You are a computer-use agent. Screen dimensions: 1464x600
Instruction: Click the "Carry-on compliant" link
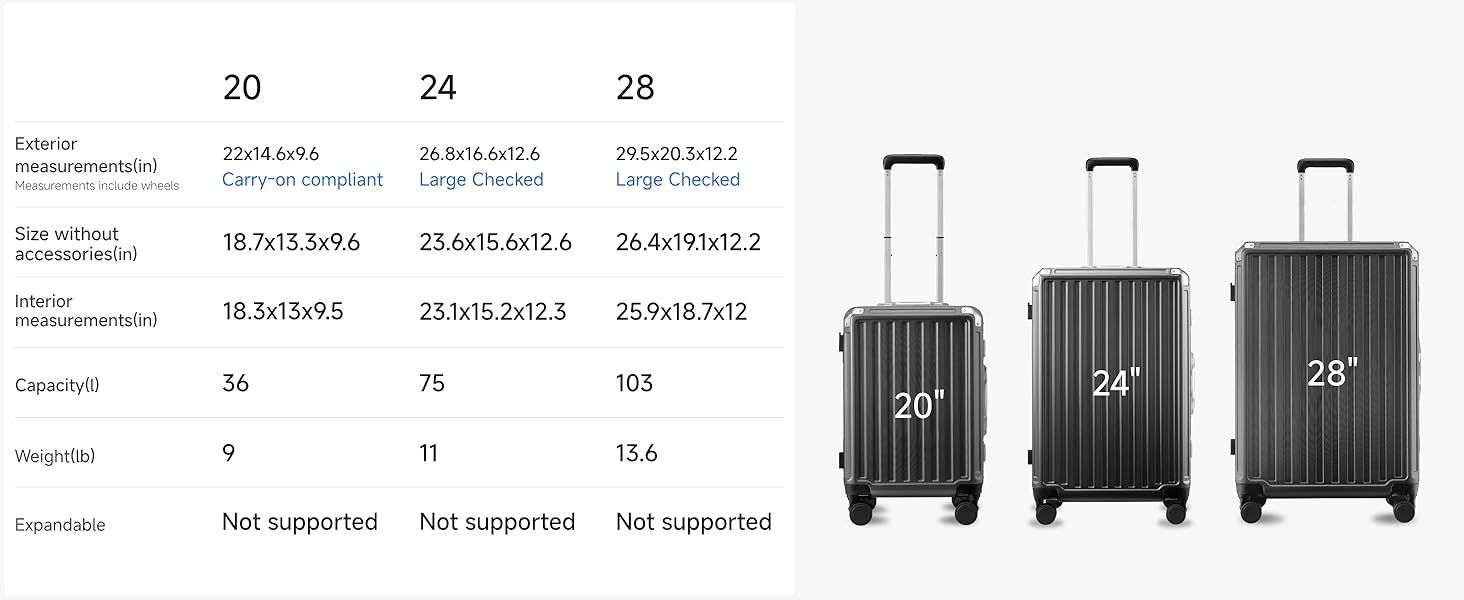(x=302, y=180)
